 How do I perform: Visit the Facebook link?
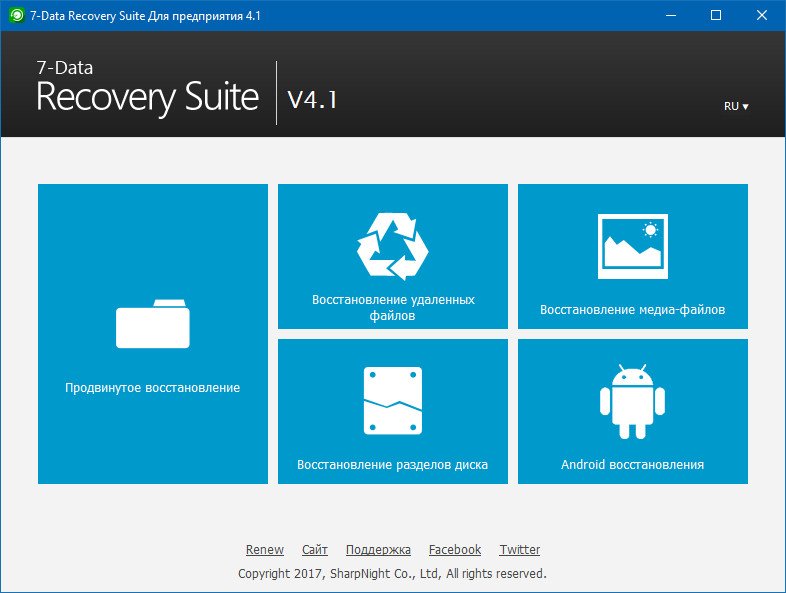click(x=455, y=549)
